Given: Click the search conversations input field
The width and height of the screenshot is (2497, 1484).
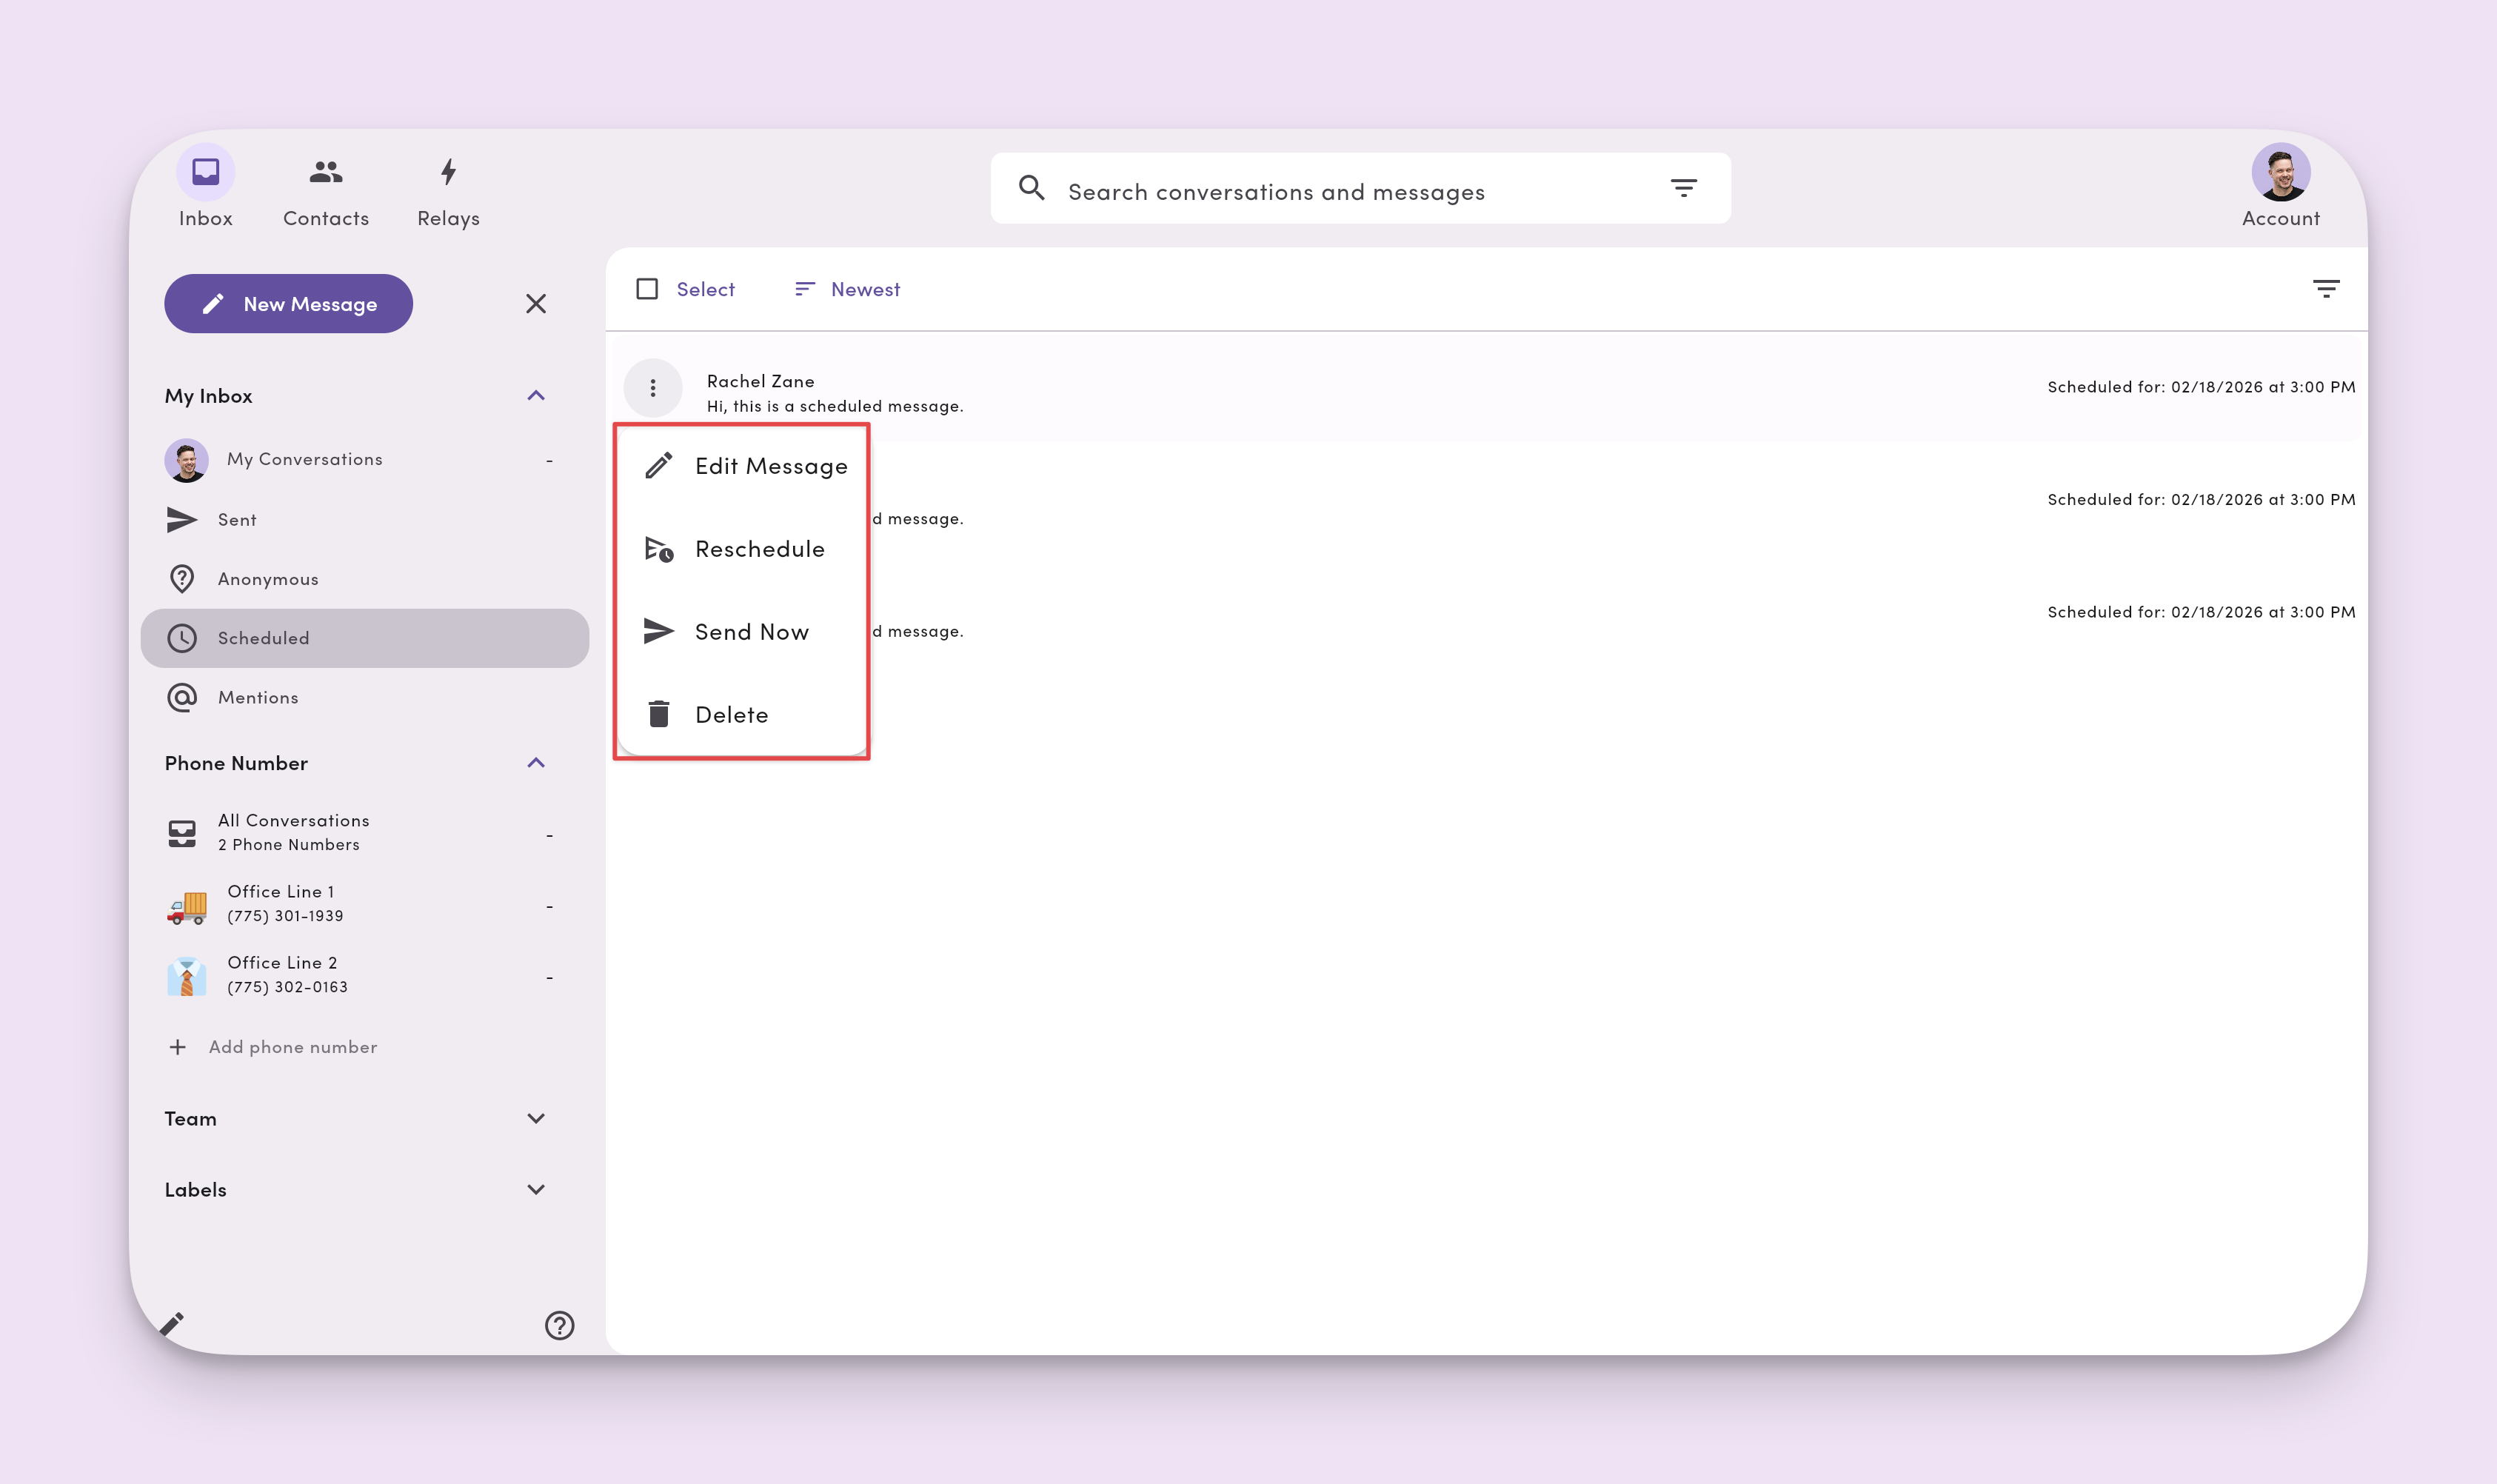Looking at the screenshot, I should 1340,191.
